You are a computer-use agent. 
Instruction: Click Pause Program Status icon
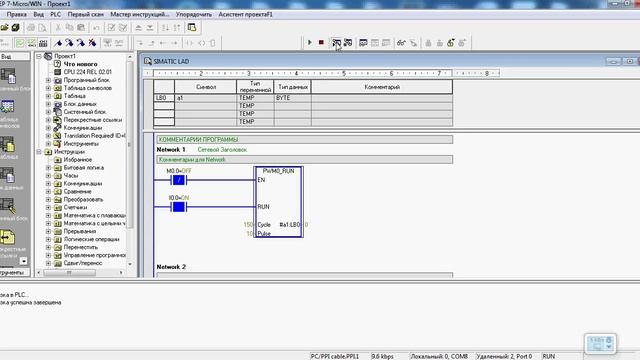pos(348,42)
